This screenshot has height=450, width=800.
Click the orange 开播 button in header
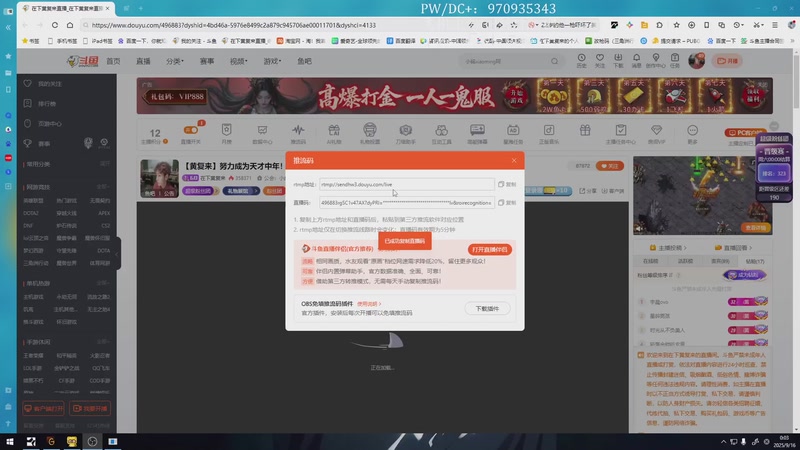727,61
